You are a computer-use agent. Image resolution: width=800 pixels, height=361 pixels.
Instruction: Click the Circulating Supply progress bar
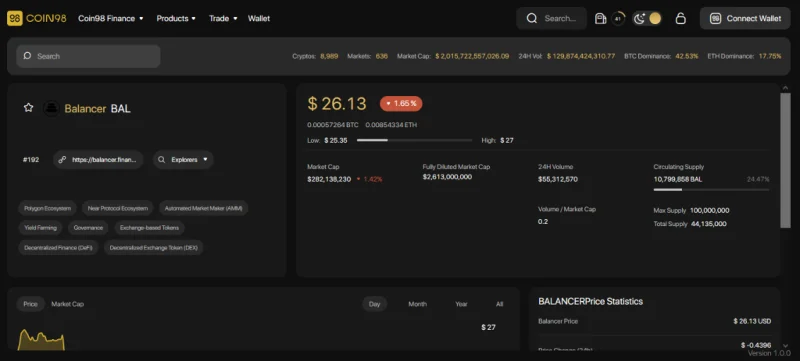pos(711,189)
